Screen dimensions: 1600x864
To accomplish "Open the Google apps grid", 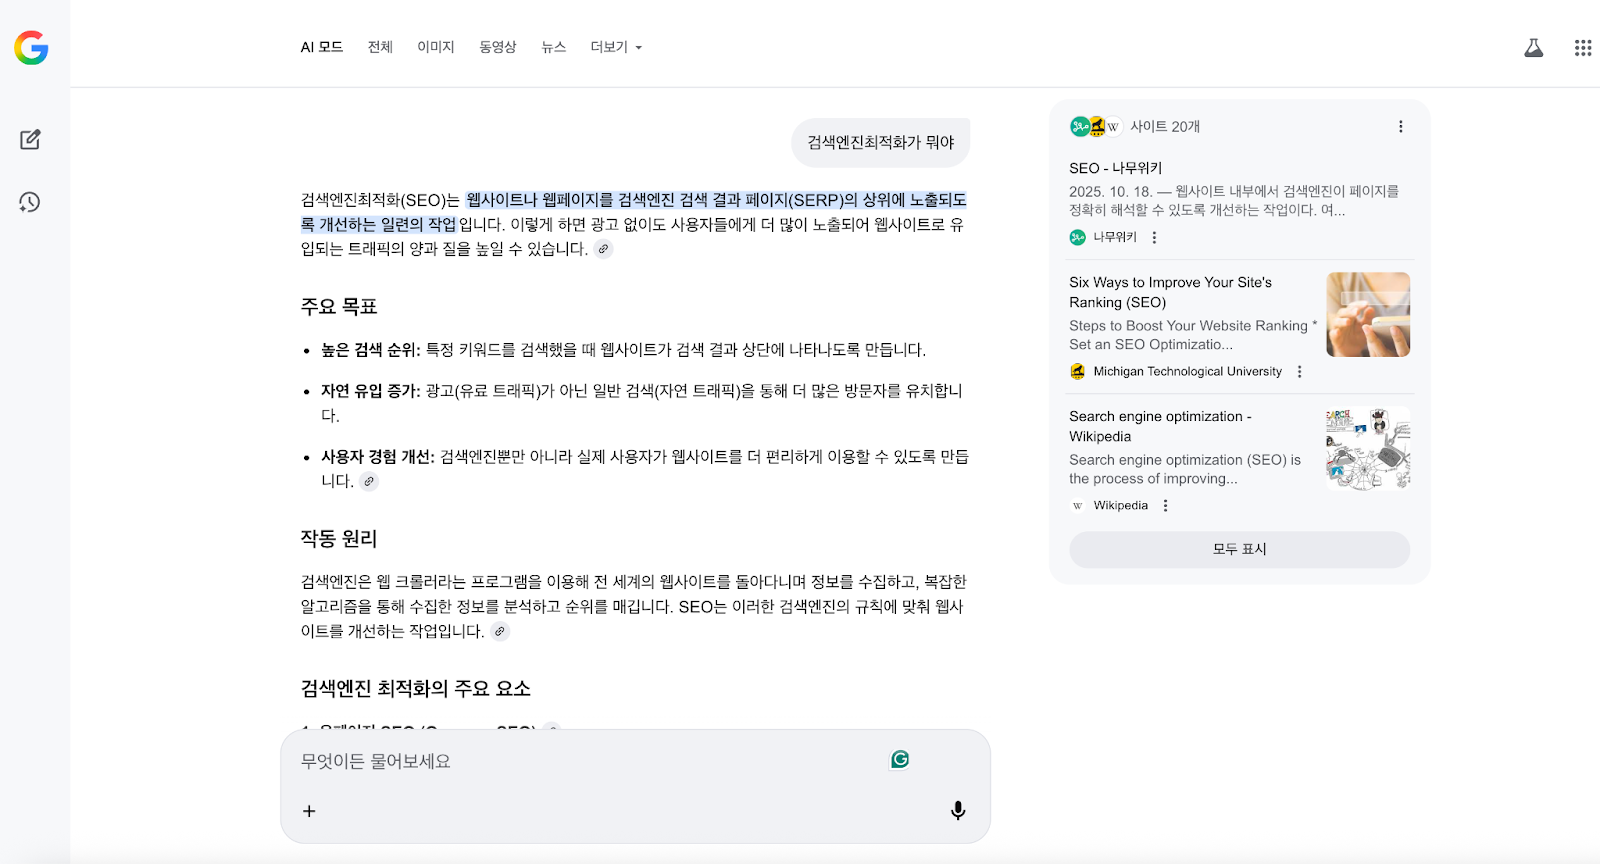I will 1582,48.
